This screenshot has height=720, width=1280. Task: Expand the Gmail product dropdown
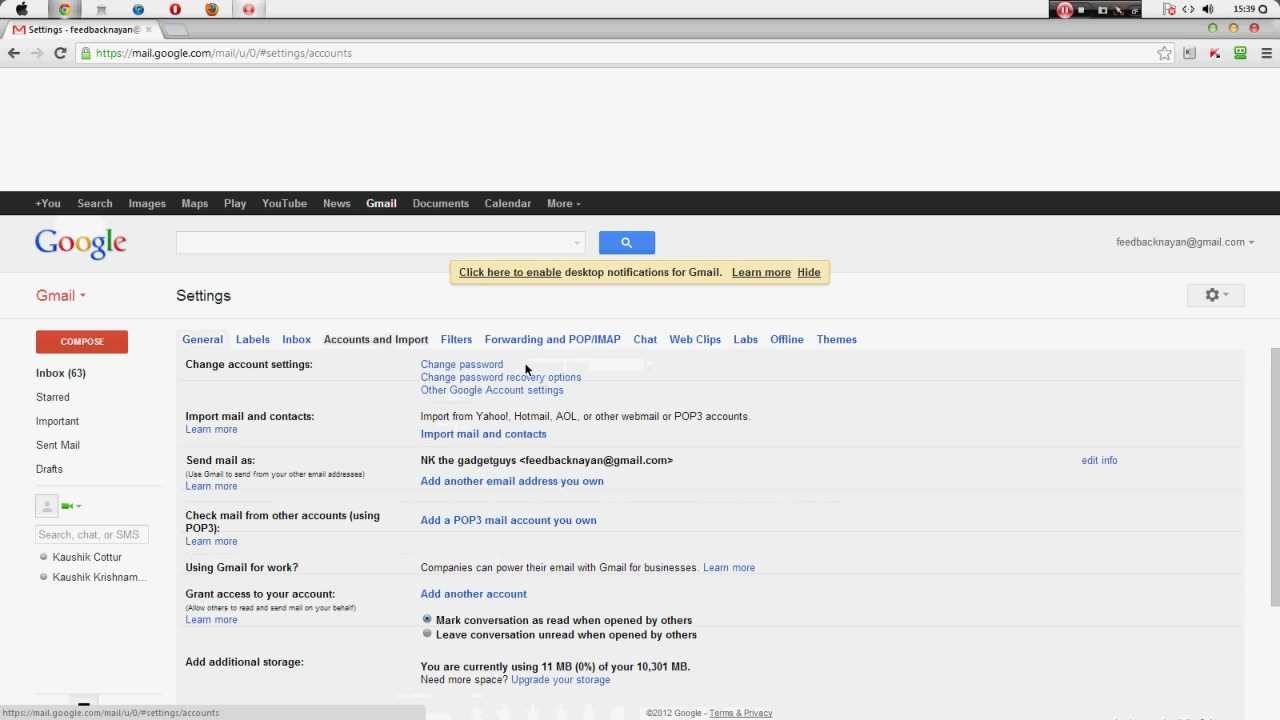coord(61,295)
